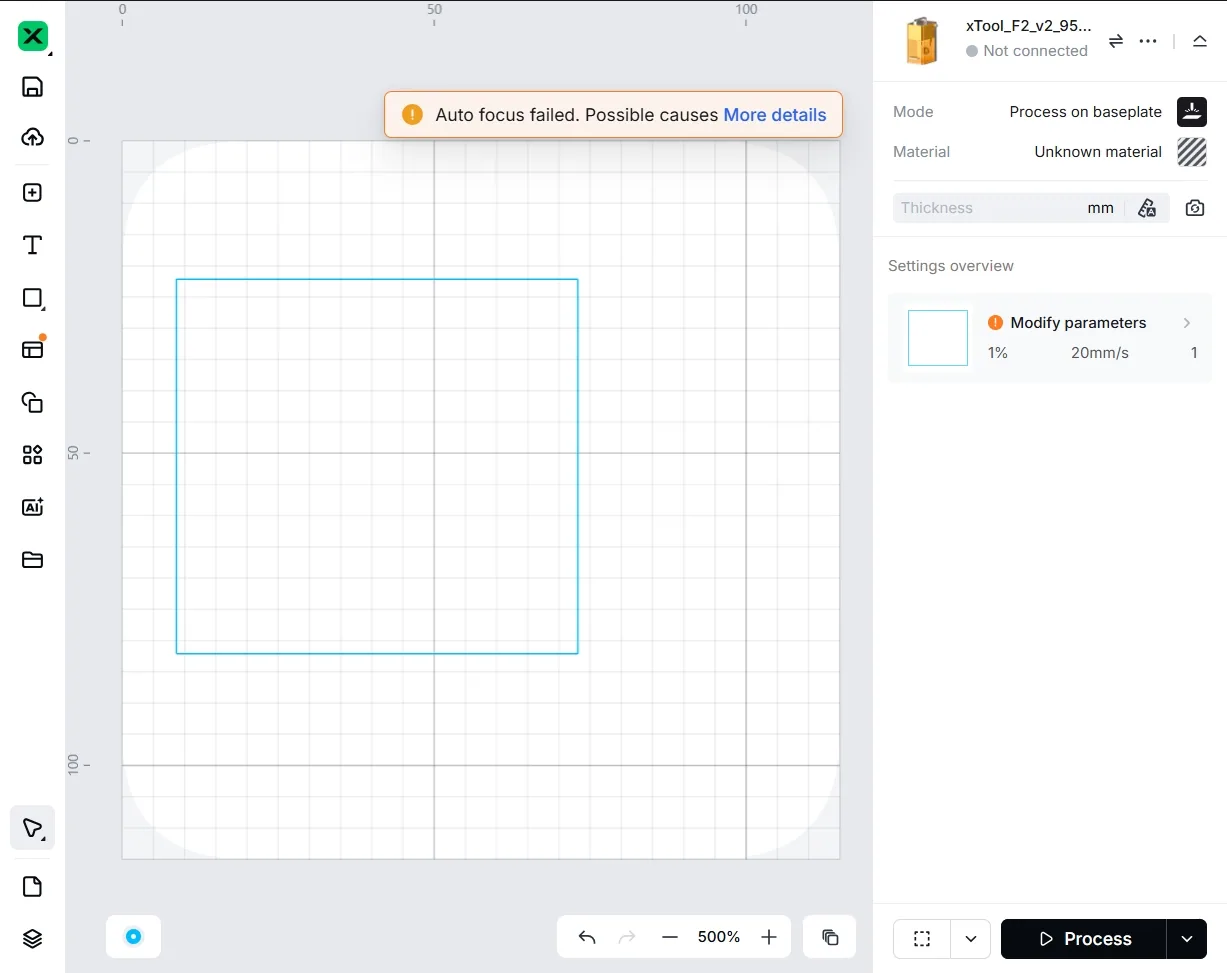This screenshot has height=973, width=1227.
Task: Click the camera capture icon near Thickness
Action: 1195,208
